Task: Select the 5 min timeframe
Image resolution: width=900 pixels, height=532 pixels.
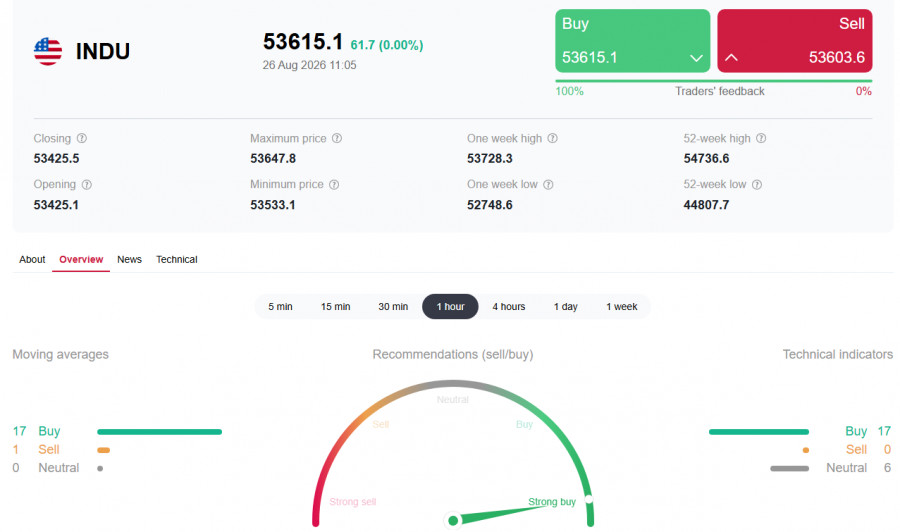Action: pyautogui.click(x=280, y=306)
